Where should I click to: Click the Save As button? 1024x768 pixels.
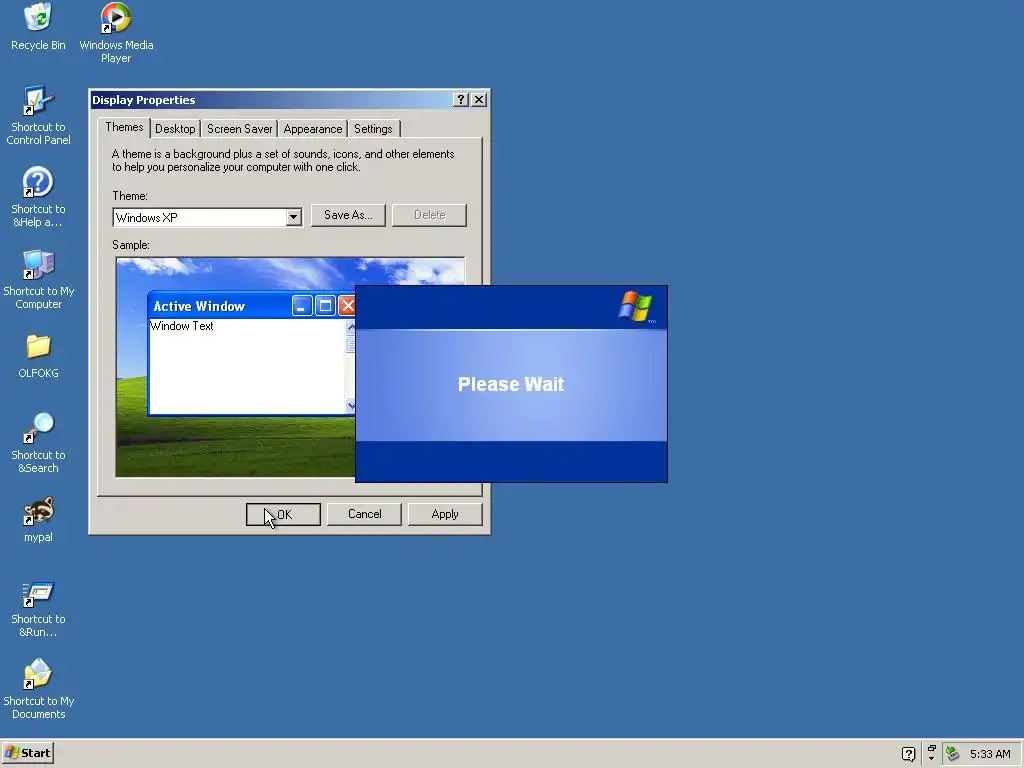[x=348, y=215]
